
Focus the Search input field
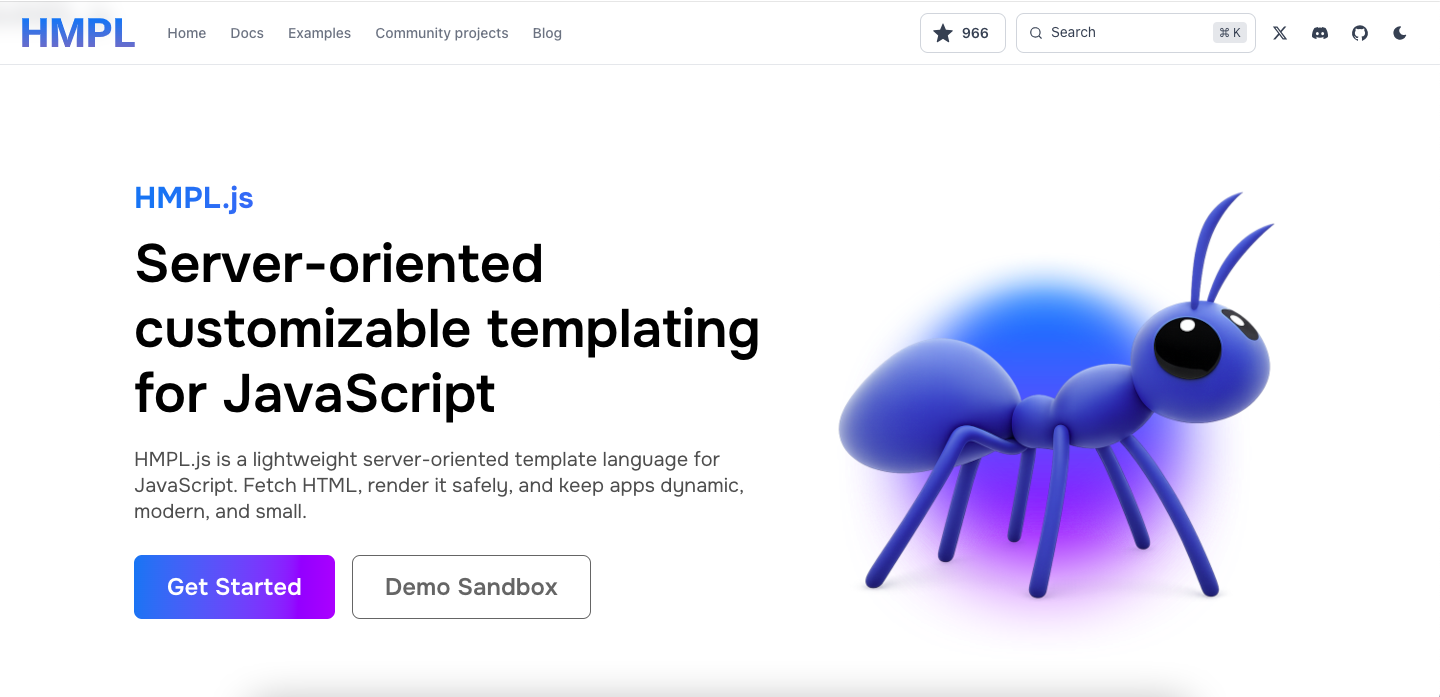(x=1135, y=33)
